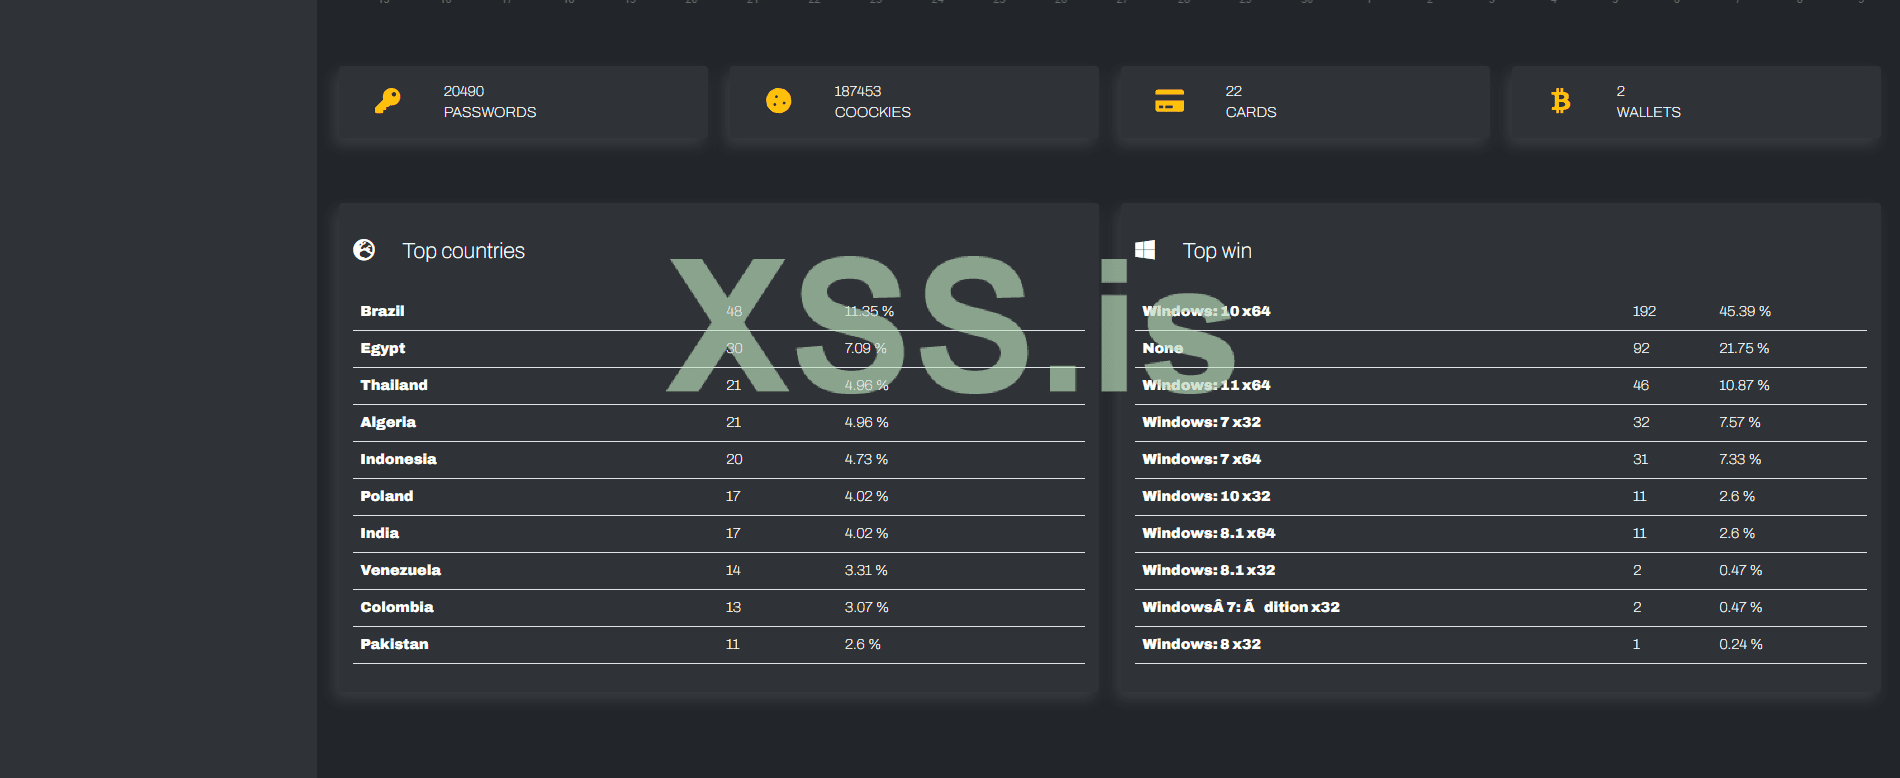Viewport: 1900px width, 778px height.
Task: Select the Poland row name
Action: [x=387, y=496]
